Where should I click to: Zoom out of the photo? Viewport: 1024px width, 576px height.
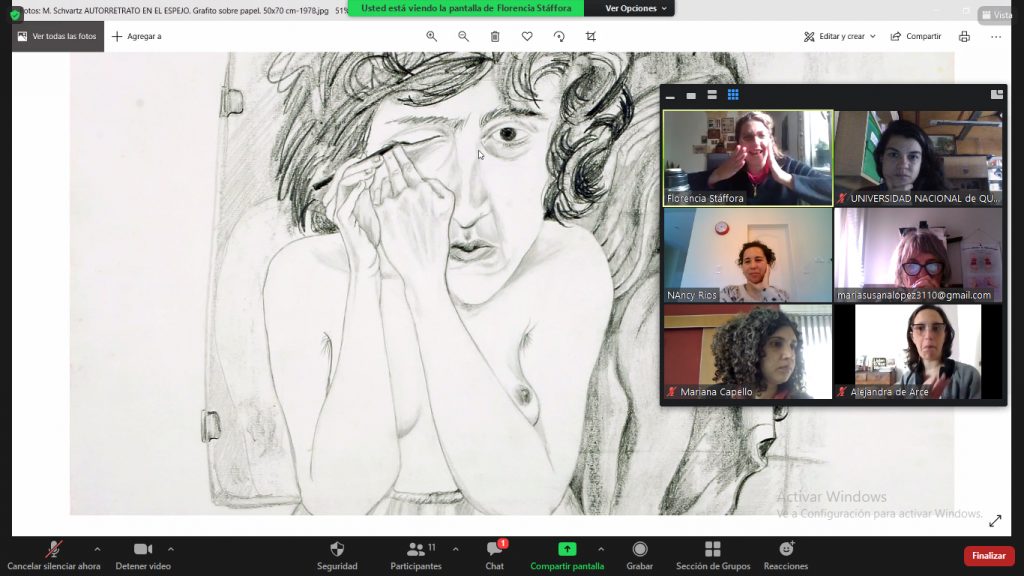[463, 36]
